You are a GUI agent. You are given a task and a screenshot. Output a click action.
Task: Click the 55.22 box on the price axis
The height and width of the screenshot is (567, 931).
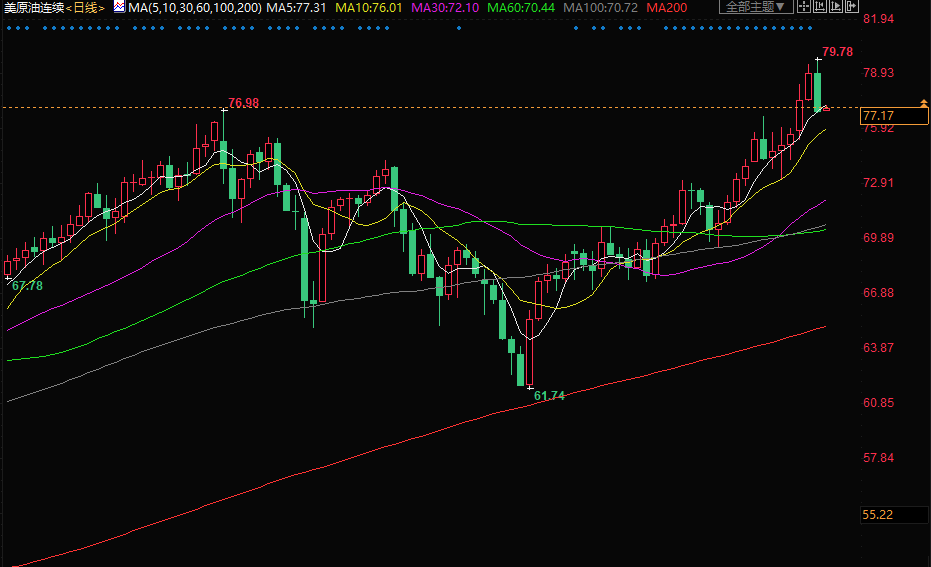coord(878,515)
